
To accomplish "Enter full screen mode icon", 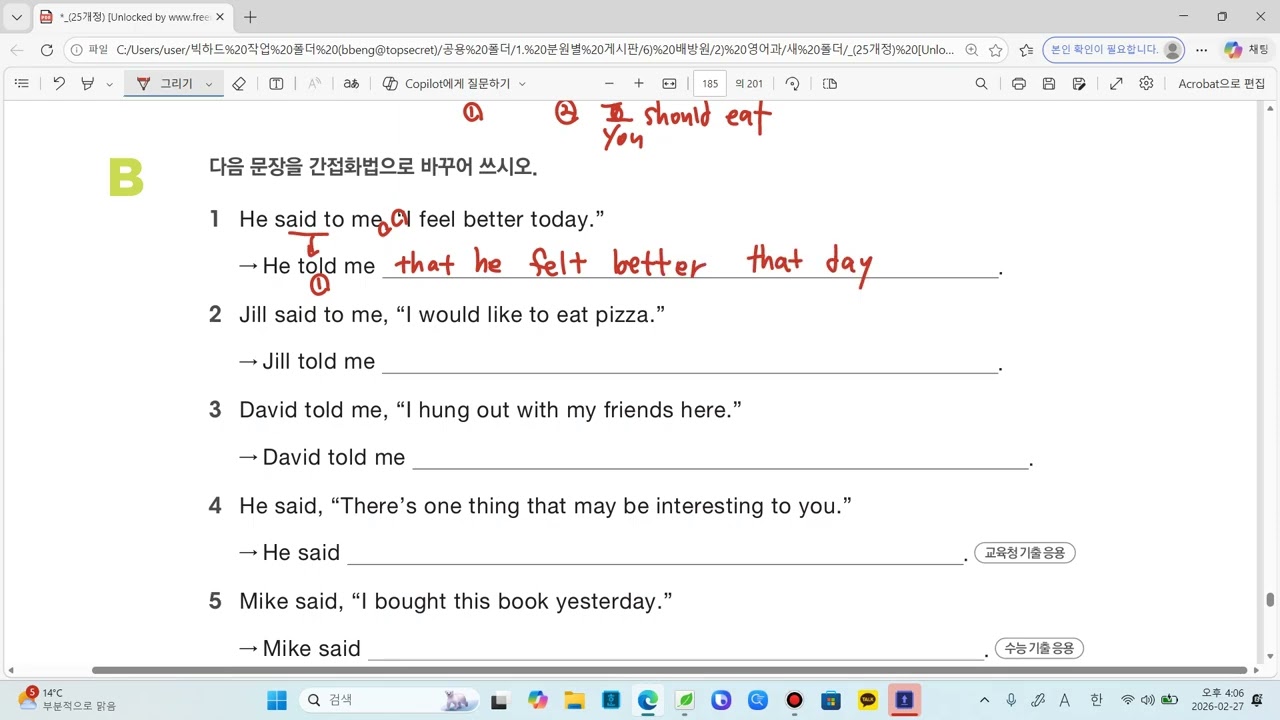I will point(1116,84).
